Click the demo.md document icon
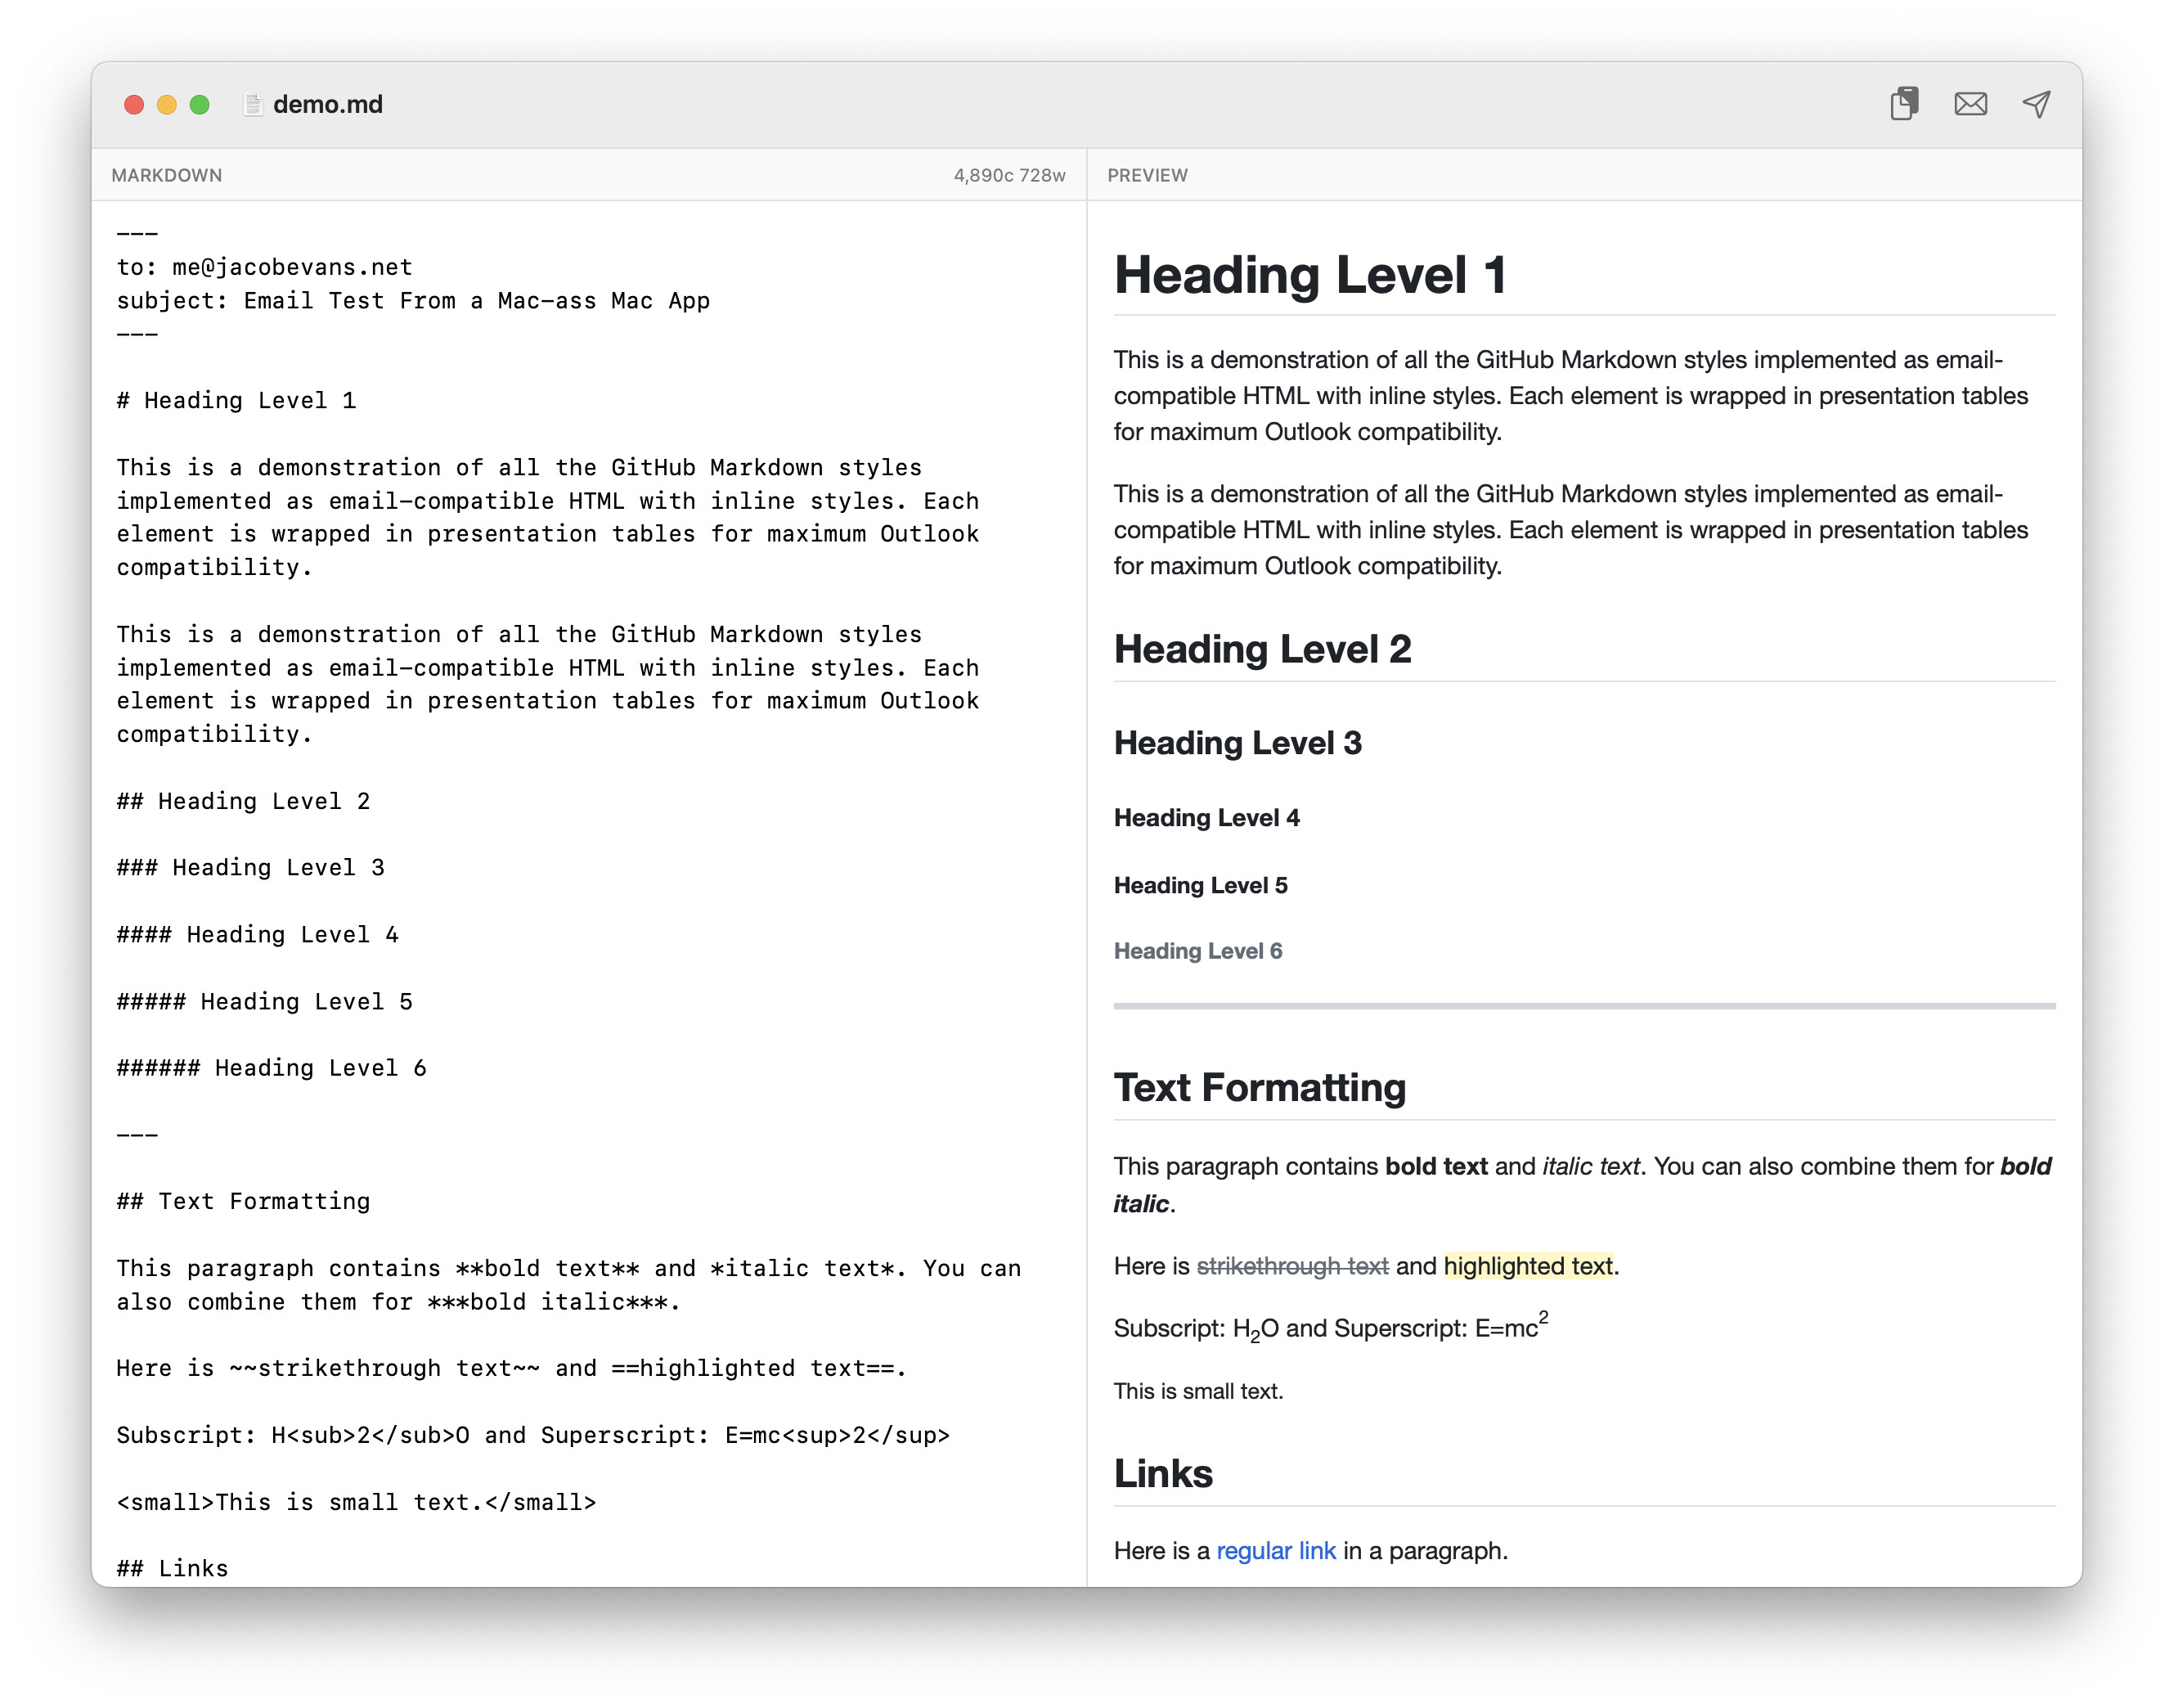 coord(253,104)
